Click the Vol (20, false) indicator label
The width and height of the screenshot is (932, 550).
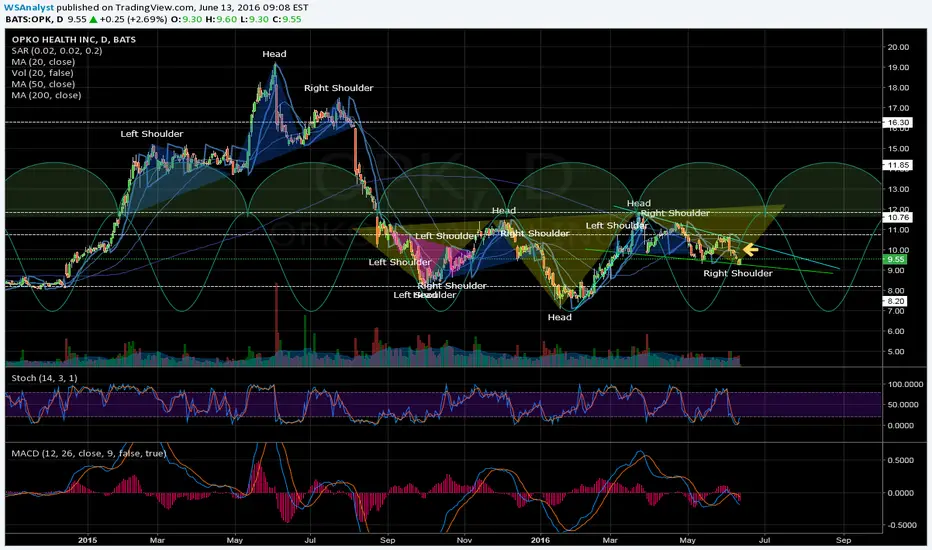point(43,73)
